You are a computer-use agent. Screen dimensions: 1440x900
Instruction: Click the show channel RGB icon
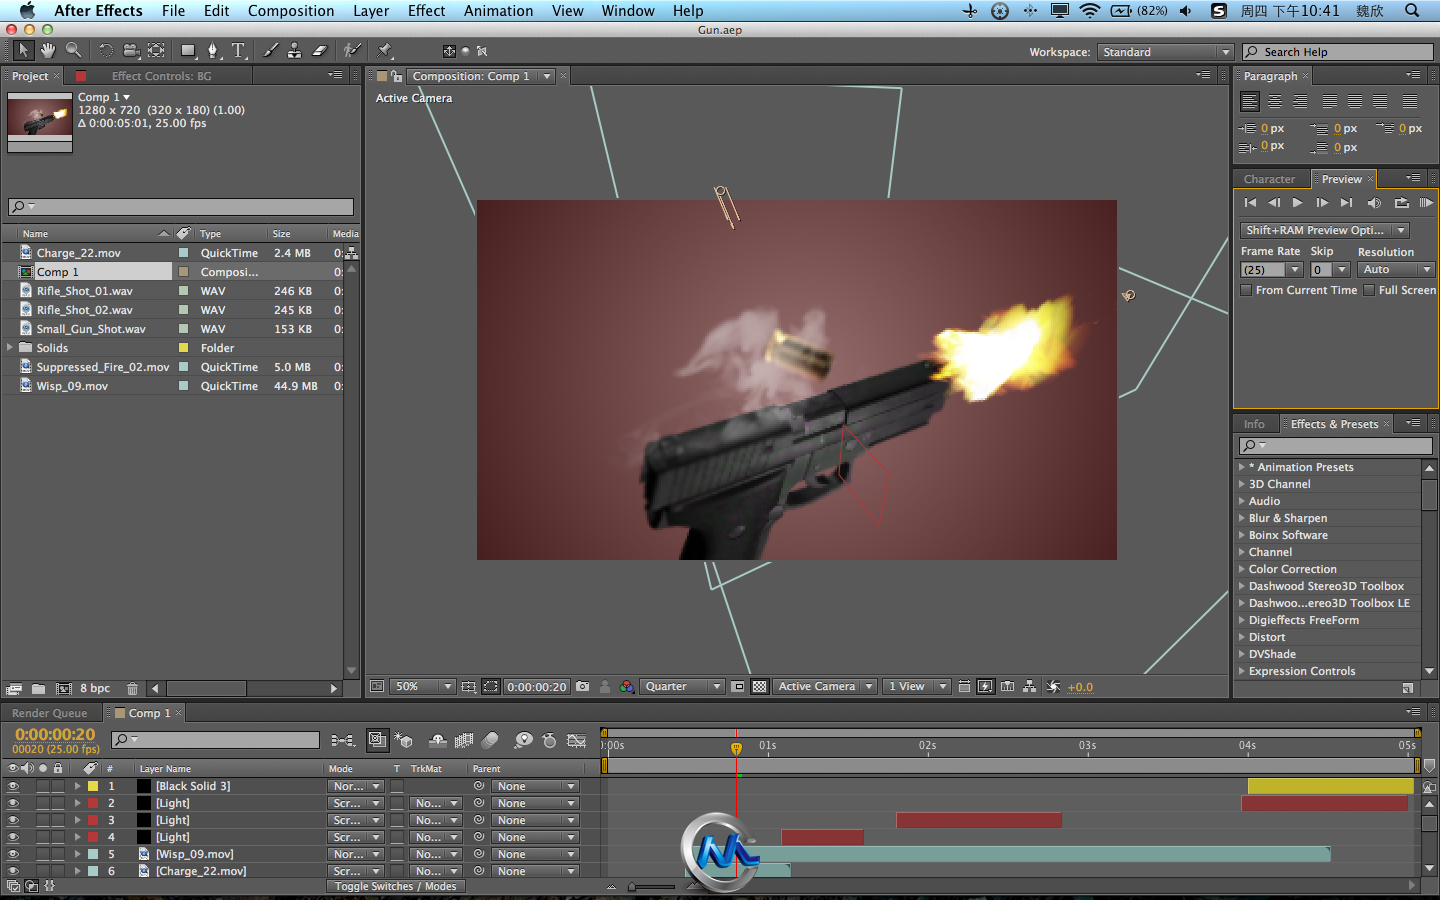coord(627,687)
